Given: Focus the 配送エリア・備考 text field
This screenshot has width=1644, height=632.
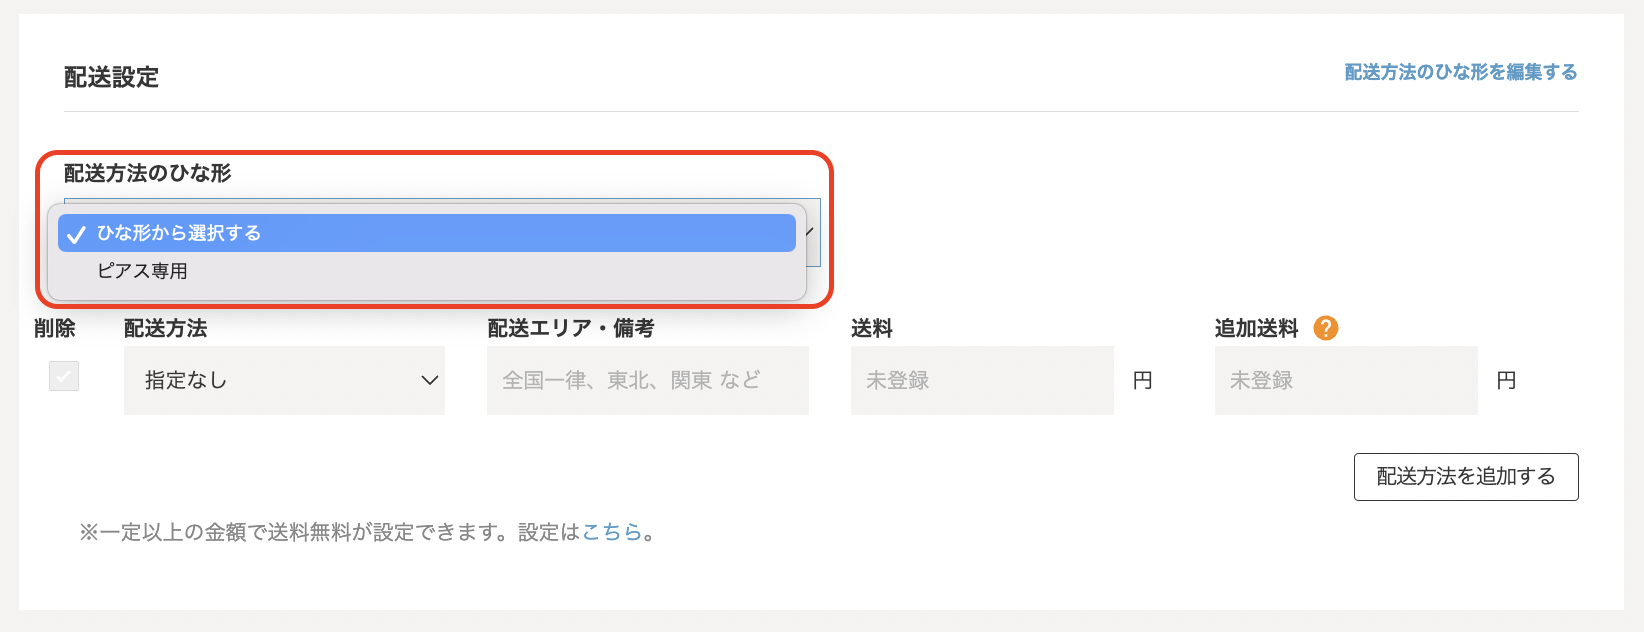Looking at the screenshot, I should point(647,380).
